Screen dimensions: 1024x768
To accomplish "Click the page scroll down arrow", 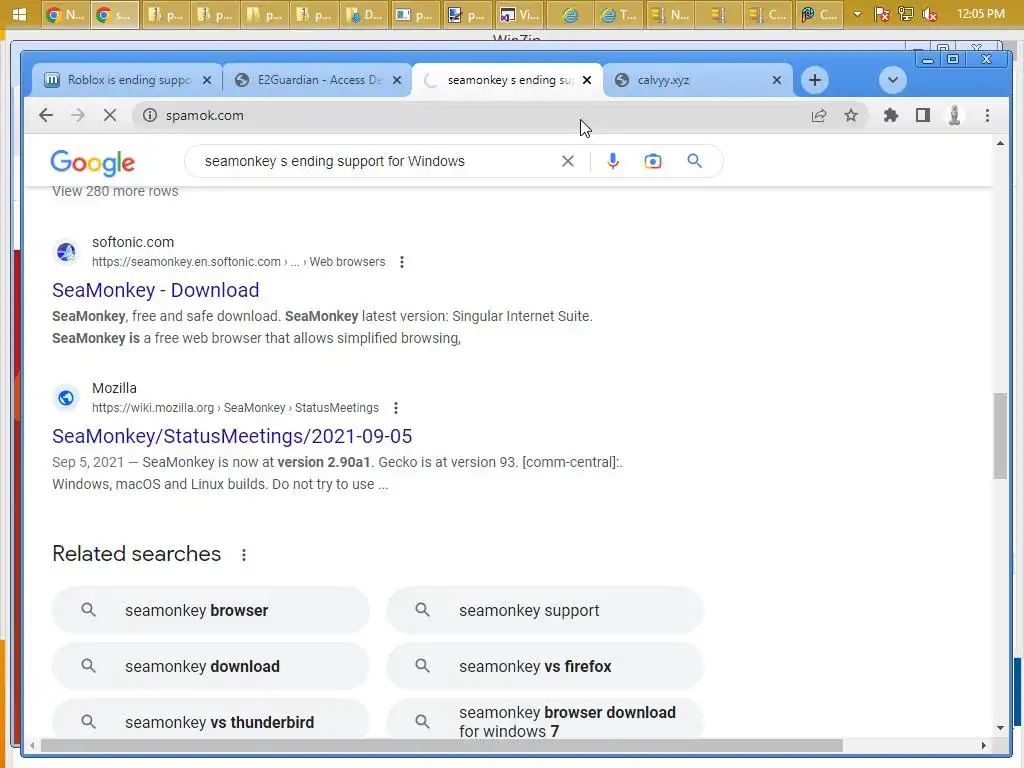I will pos(1000,728).
